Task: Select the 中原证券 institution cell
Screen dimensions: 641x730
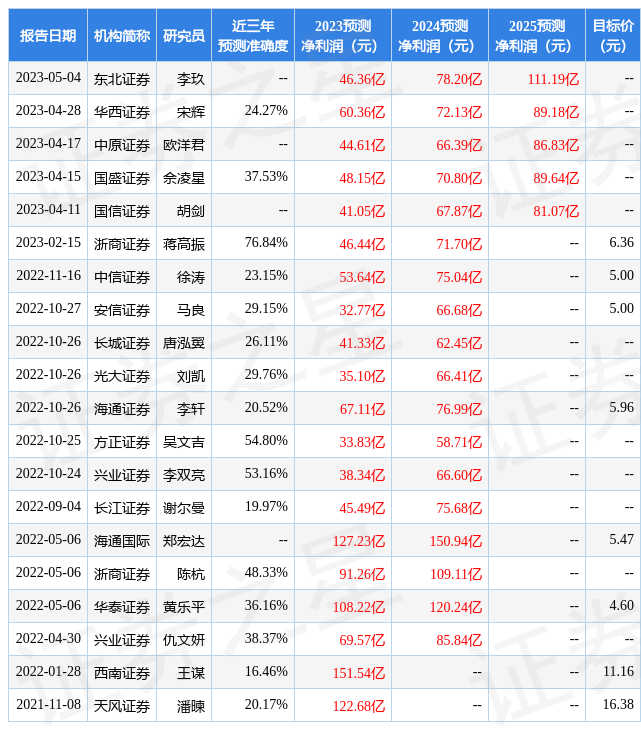Action: click(122, 145)
